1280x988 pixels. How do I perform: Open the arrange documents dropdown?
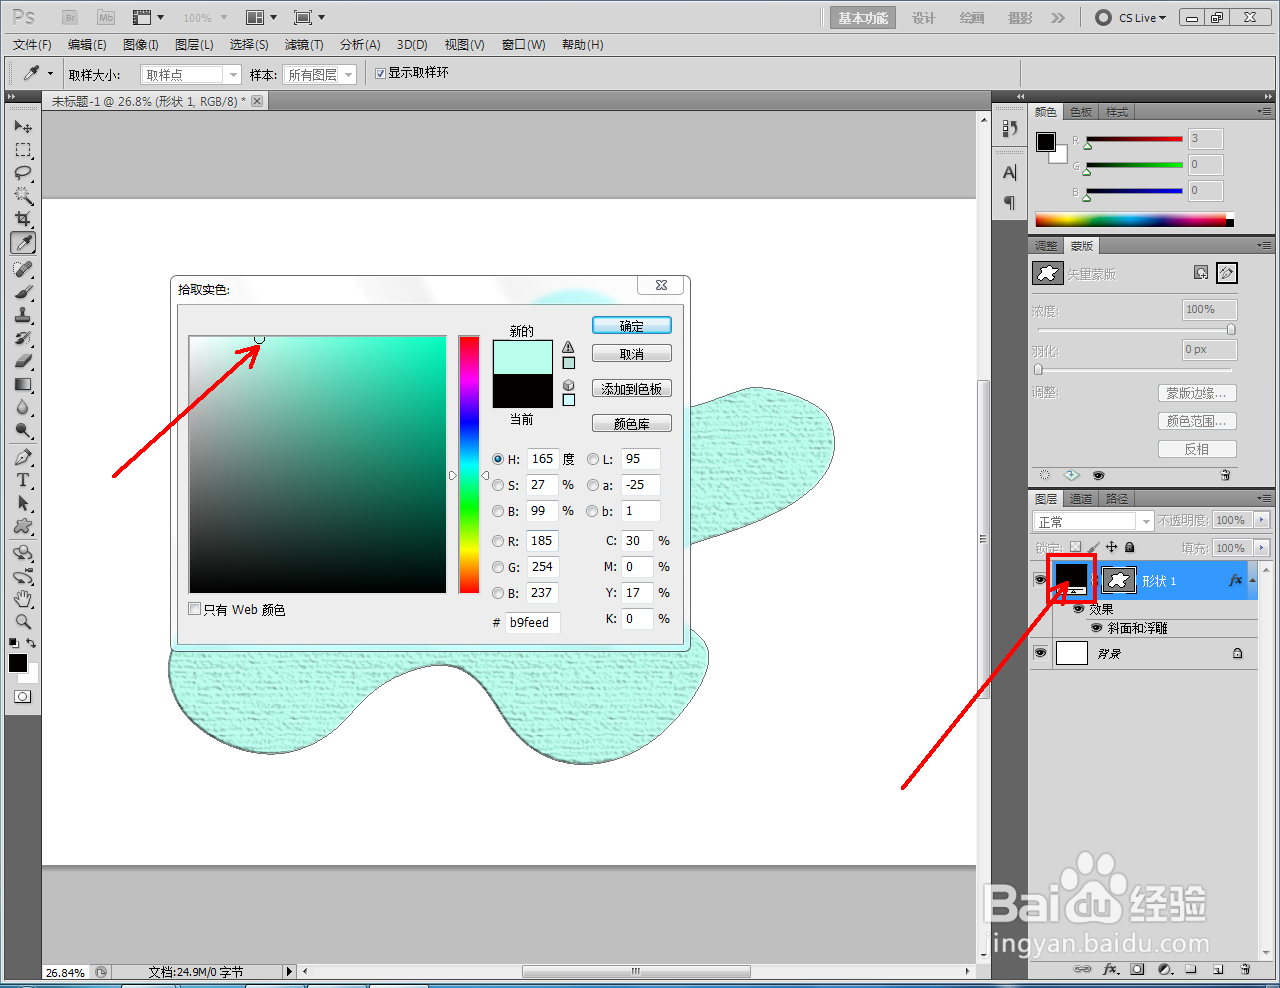(261, 17)
